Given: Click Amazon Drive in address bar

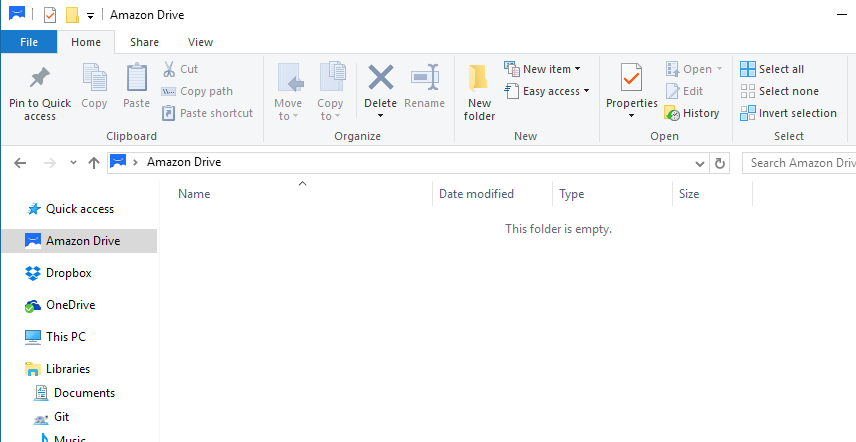Looking at the screenshot, I should click(x=184, y=162).
